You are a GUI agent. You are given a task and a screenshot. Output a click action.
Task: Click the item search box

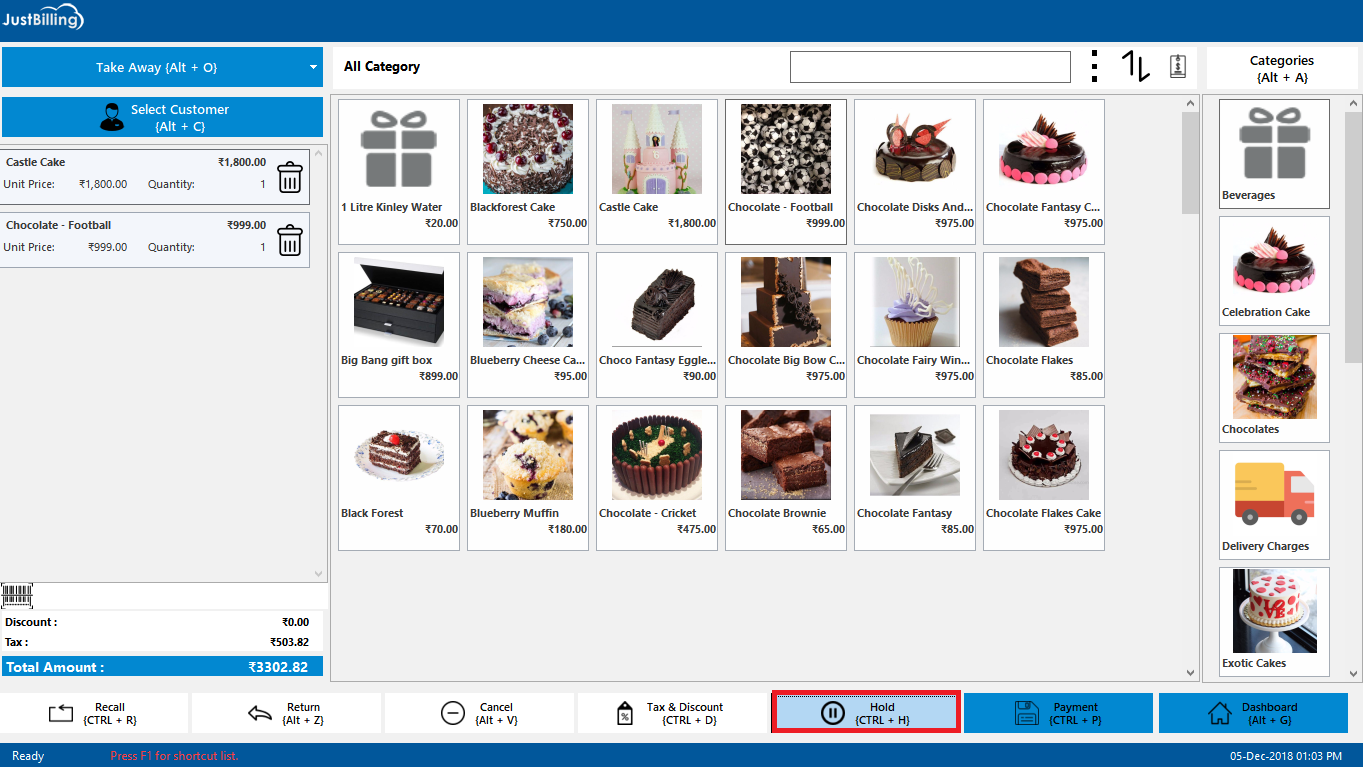point(930,67)
